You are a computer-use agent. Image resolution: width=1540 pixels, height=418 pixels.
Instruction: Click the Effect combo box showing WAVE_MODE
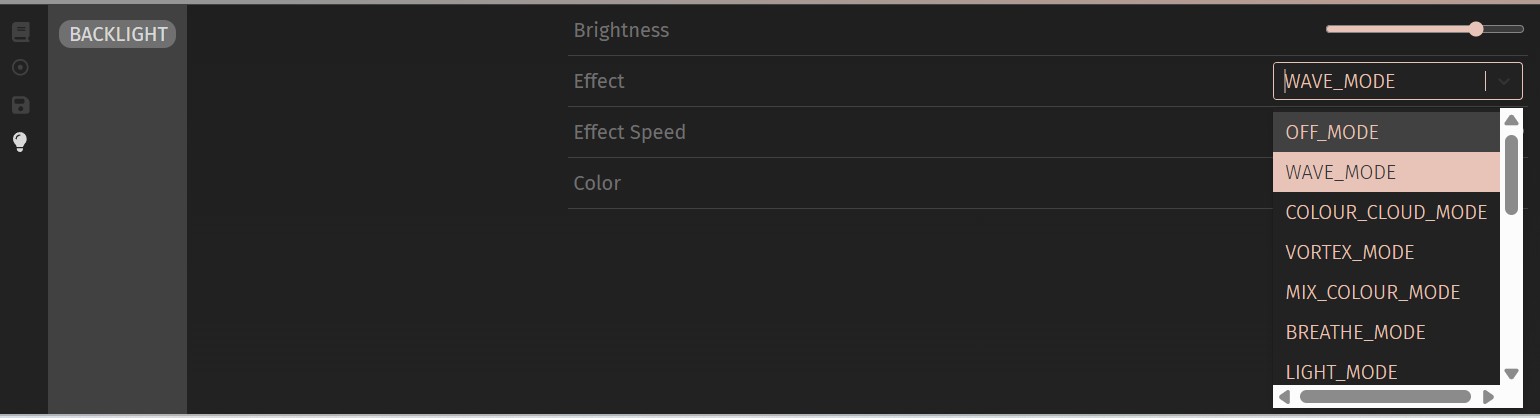tap(1380, 81)
